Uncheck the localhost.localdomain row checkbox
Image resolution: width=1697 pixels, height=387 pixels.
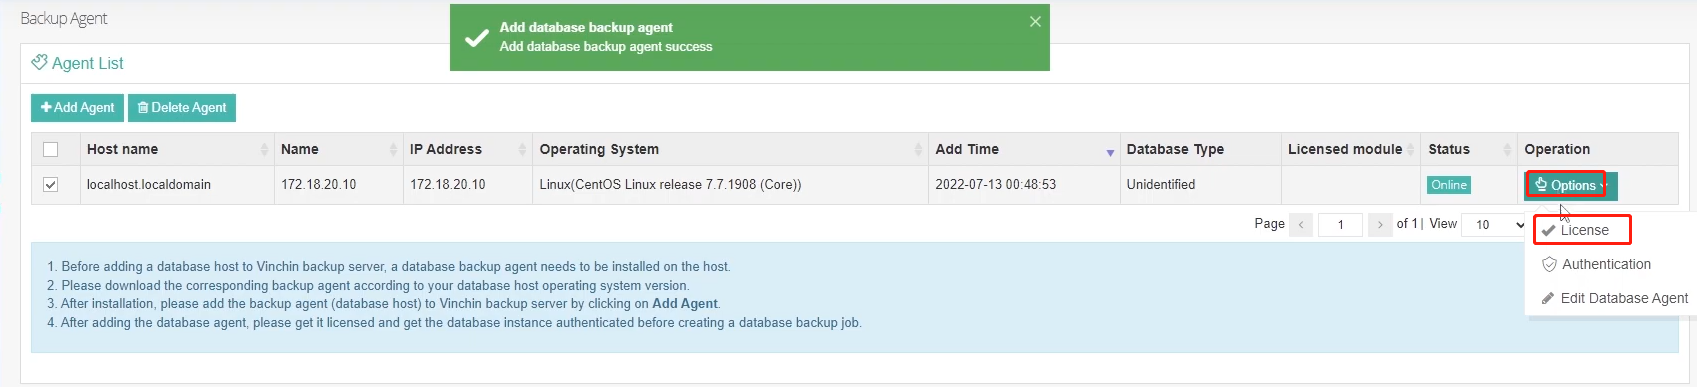click(51, 185)
